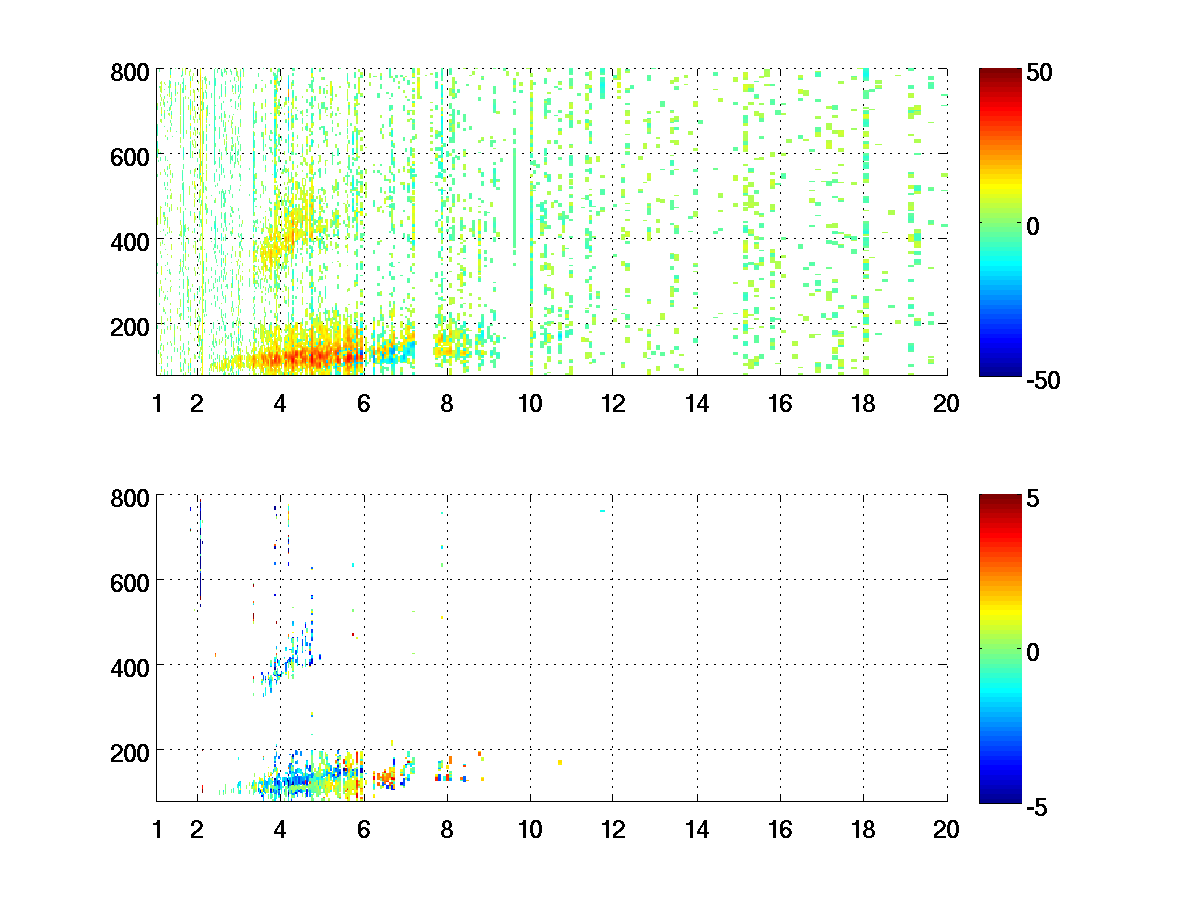Image resolution: width=1200 pixels, height=900 pixels.
Task: Click the upper colorbar's 50 label
Action: pyautogui.click(x=1042, y=74)
